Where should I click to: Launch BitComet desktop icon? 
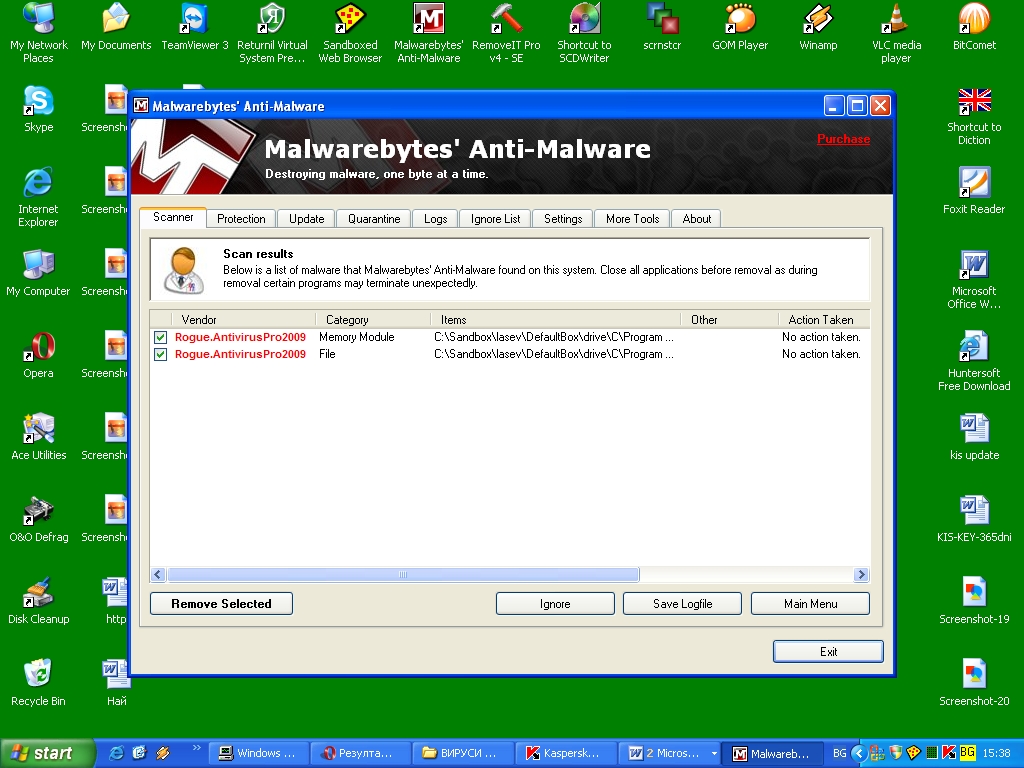pos(974,27)
